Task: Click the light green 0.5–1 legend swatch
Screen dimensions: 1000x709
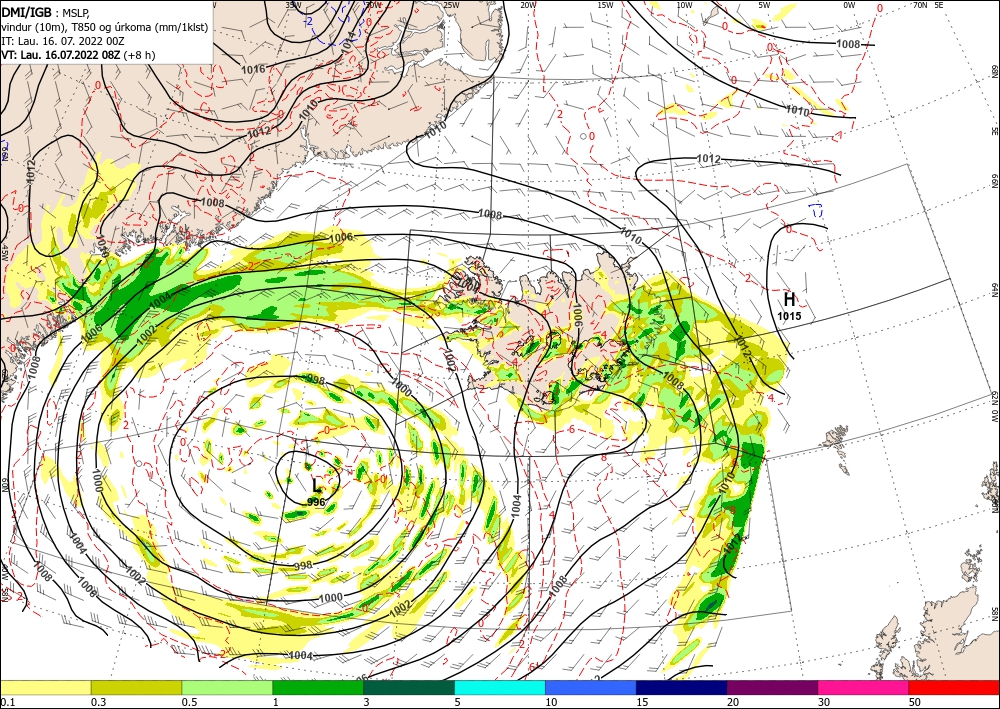Action: pos(227,687)
